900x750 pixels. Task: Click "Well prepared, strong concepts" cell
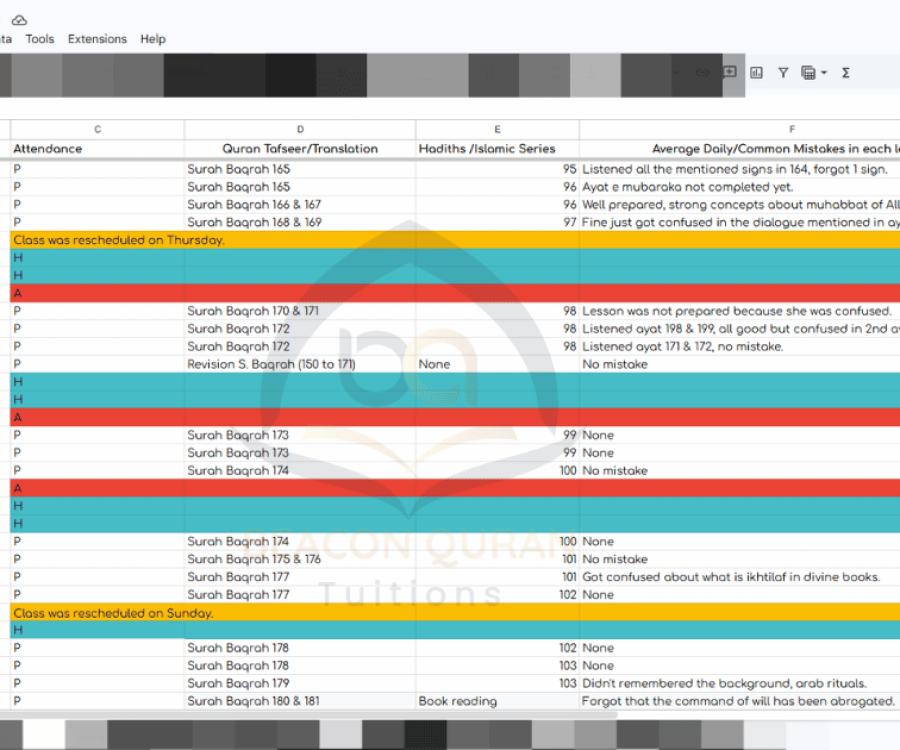pos(739,204)
